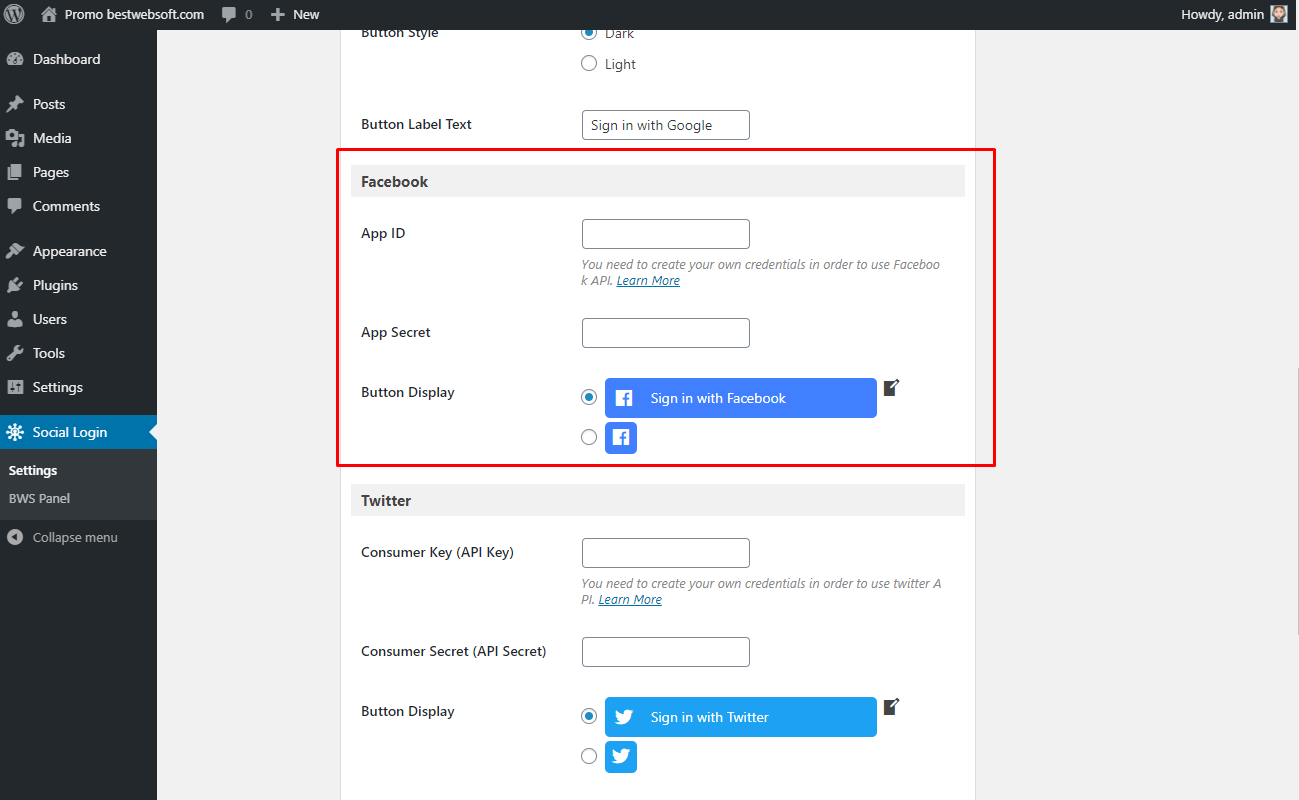The height and width of the screenshot is (800, 1299).
Task: Click Learn More link under Facebook App ID
Action: coord(648,281)
